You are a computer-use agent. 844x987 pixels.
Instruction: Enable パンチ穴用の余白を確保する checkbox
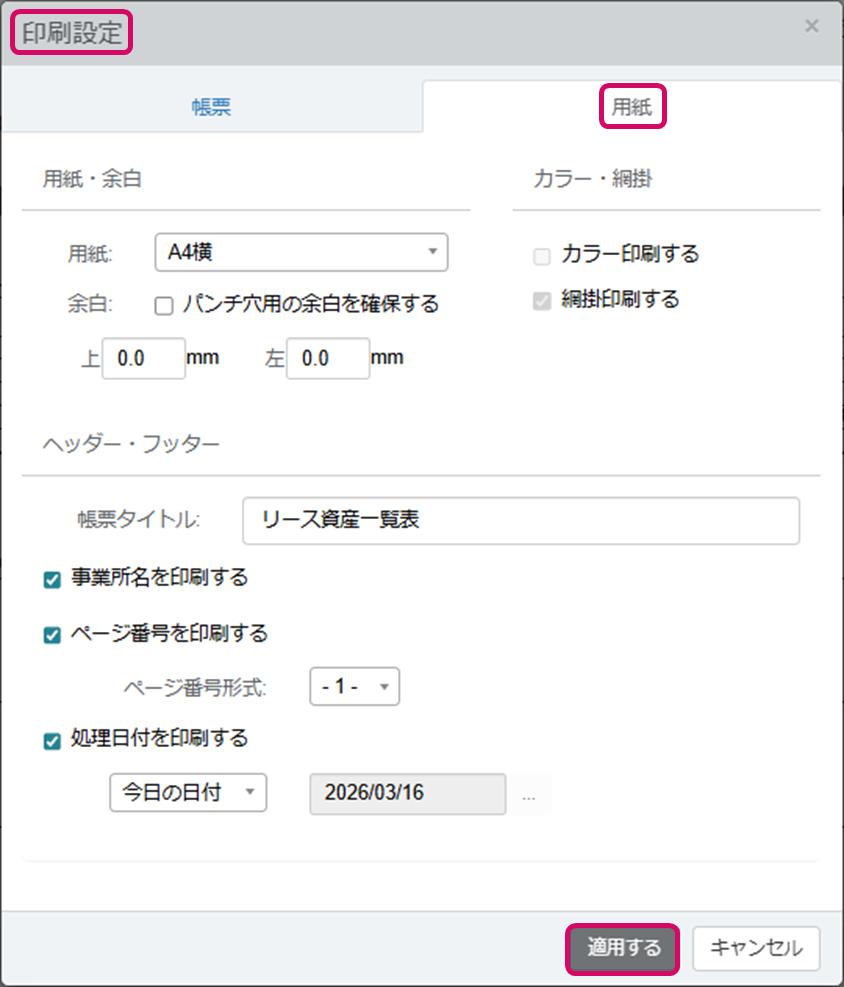165,306
